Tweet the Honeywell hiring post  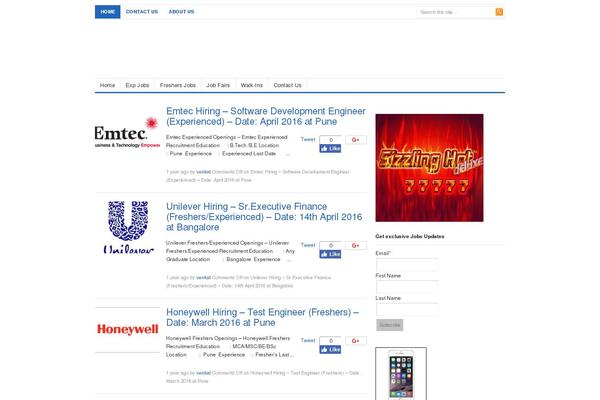(308, 340)
